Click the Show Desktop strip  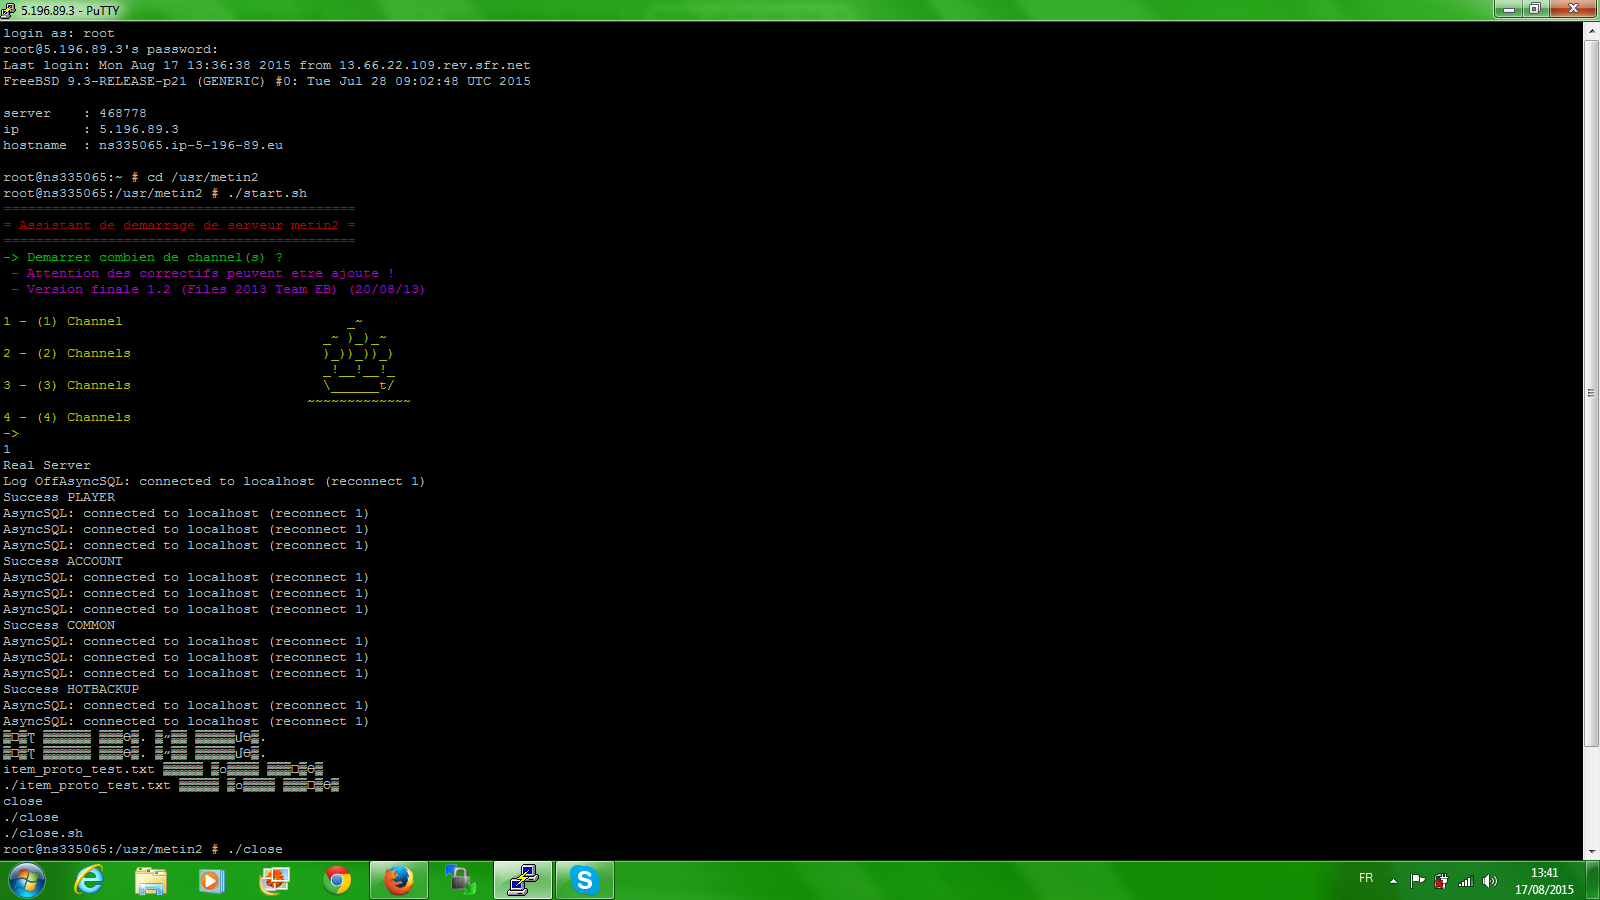1592,881
